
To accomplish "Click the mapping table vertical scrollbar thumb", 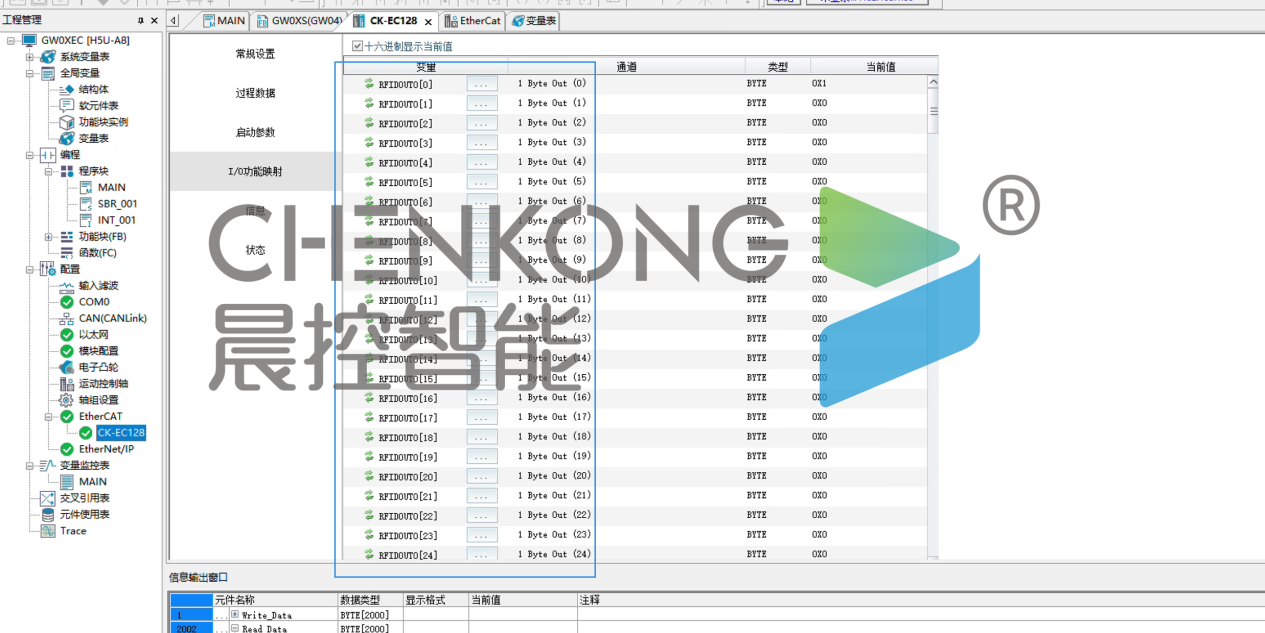I will (934, 112).
